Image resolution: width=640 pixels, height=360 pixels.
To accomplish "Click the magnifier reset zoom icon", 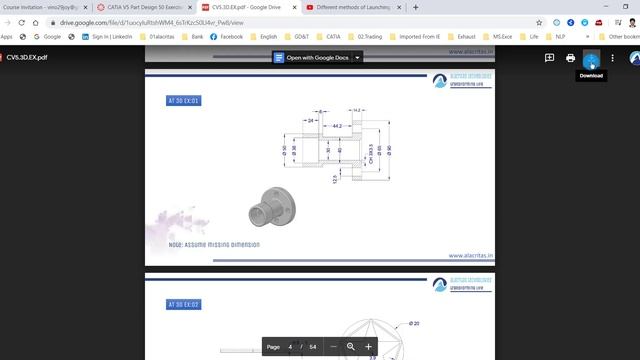I will pos(351,347).
